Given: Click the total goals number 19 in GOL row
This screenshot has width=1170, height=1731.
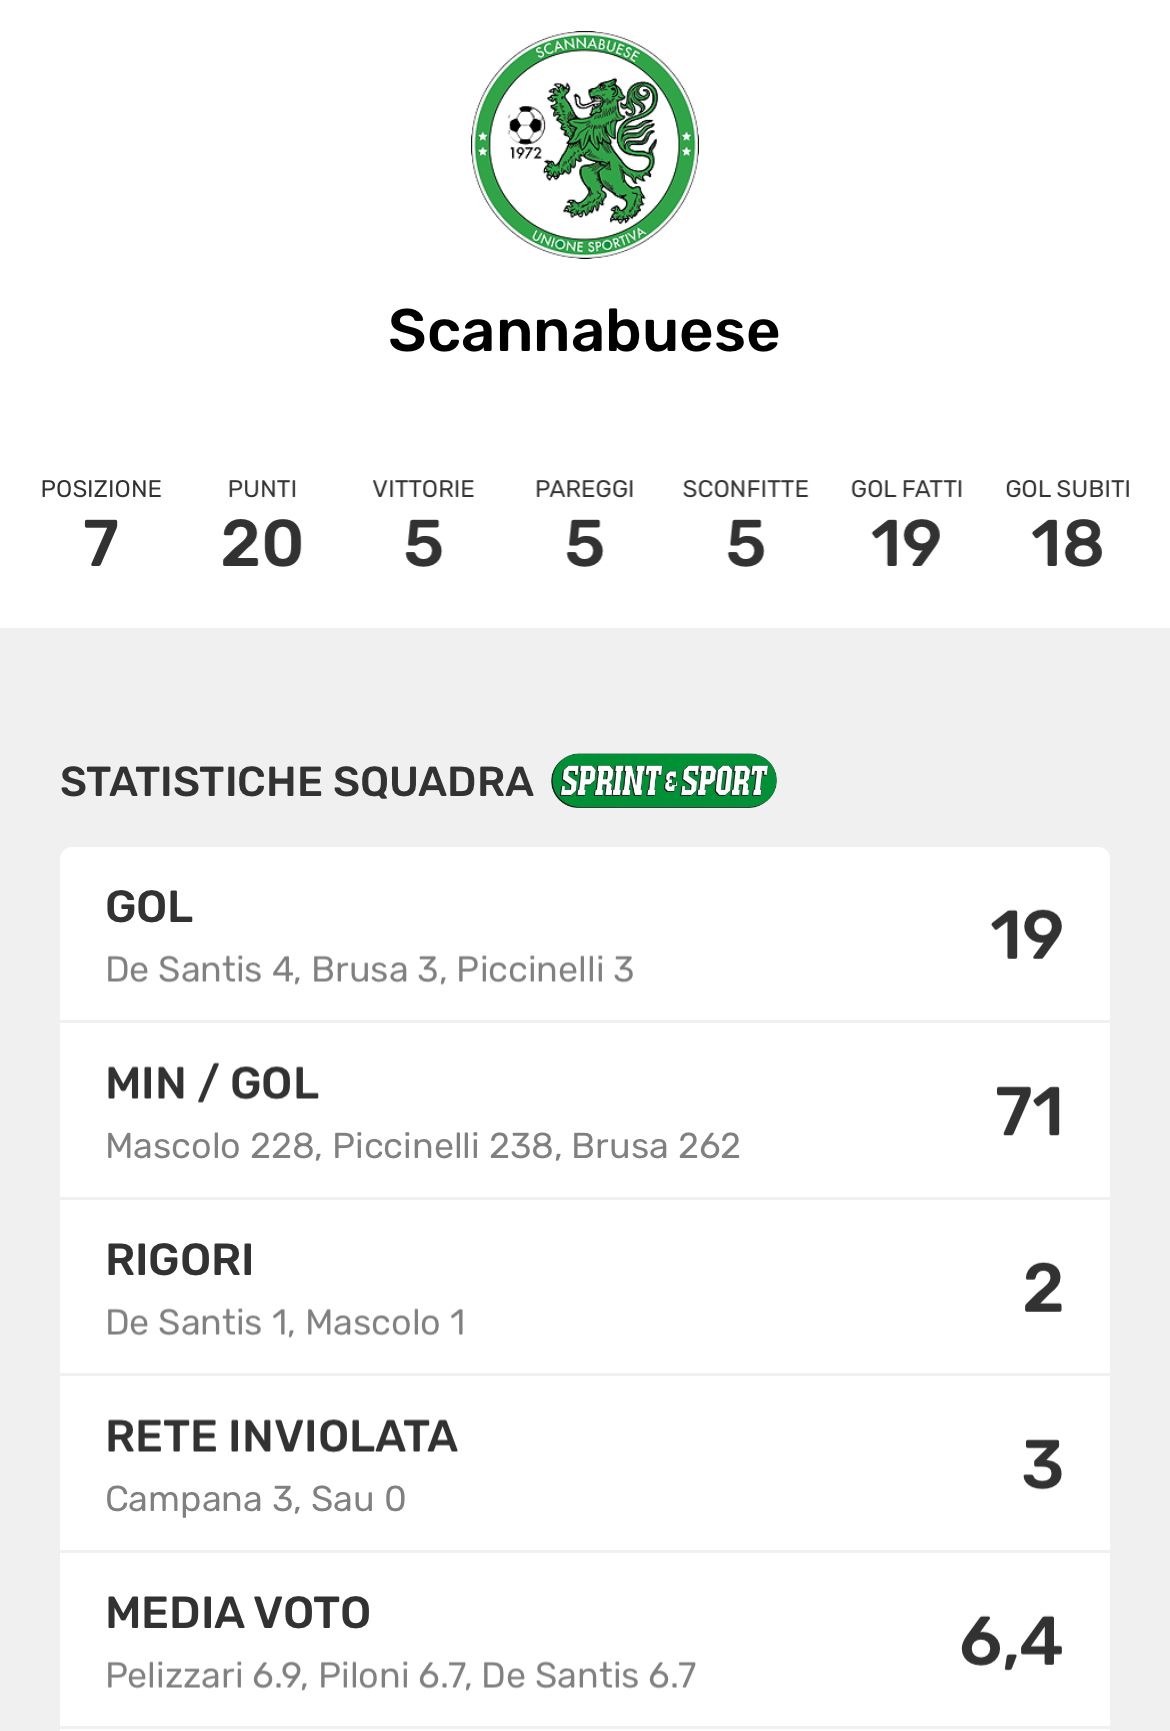Looking at the screenshot, I should (x=1026, y=935).
